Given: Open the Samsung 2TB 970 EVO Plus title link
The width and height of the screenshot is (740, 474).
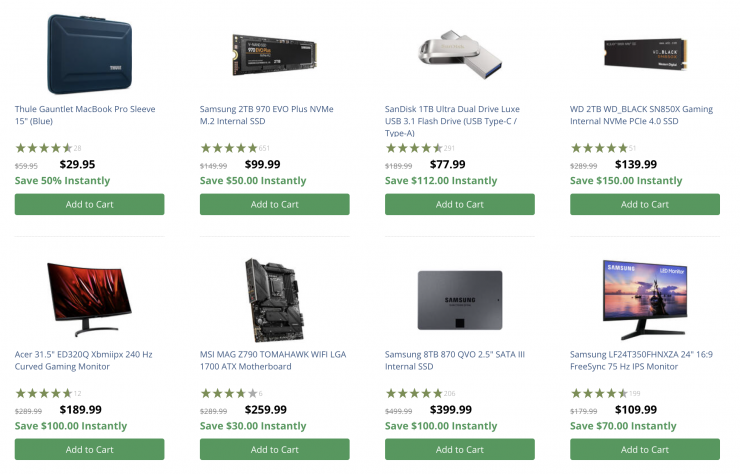Looking at the screenshot, I should tap(267, 115).
